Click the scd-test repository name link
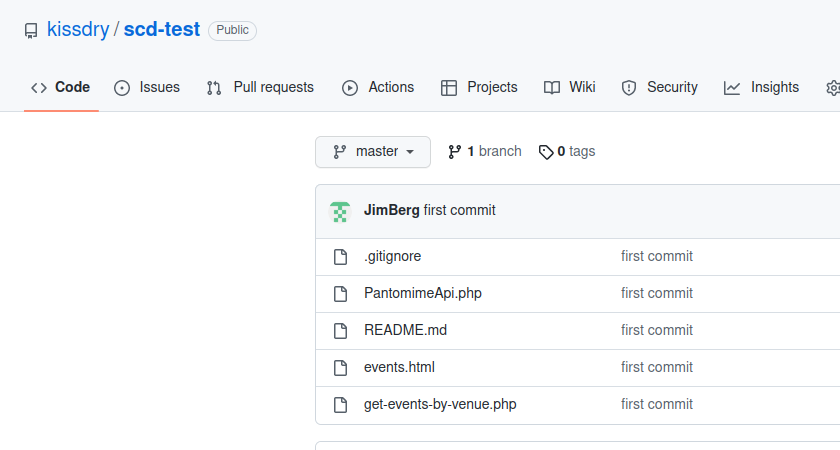Viewport: 840px width, 450px height. pyautogui.click(x=161, y=30)
